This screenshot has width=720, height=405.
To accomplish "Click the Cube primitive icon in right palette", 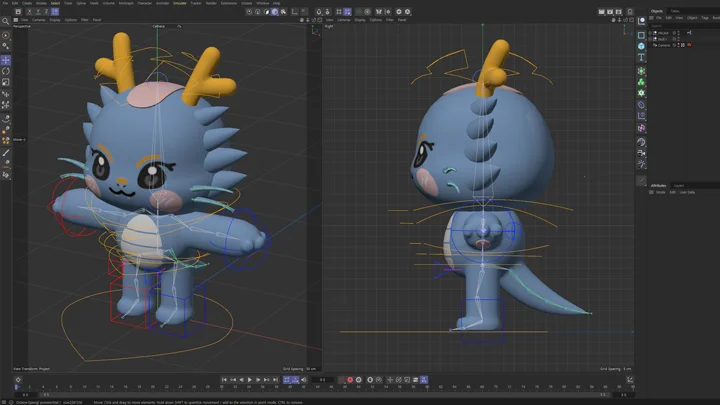I will [x=641, y=46].
